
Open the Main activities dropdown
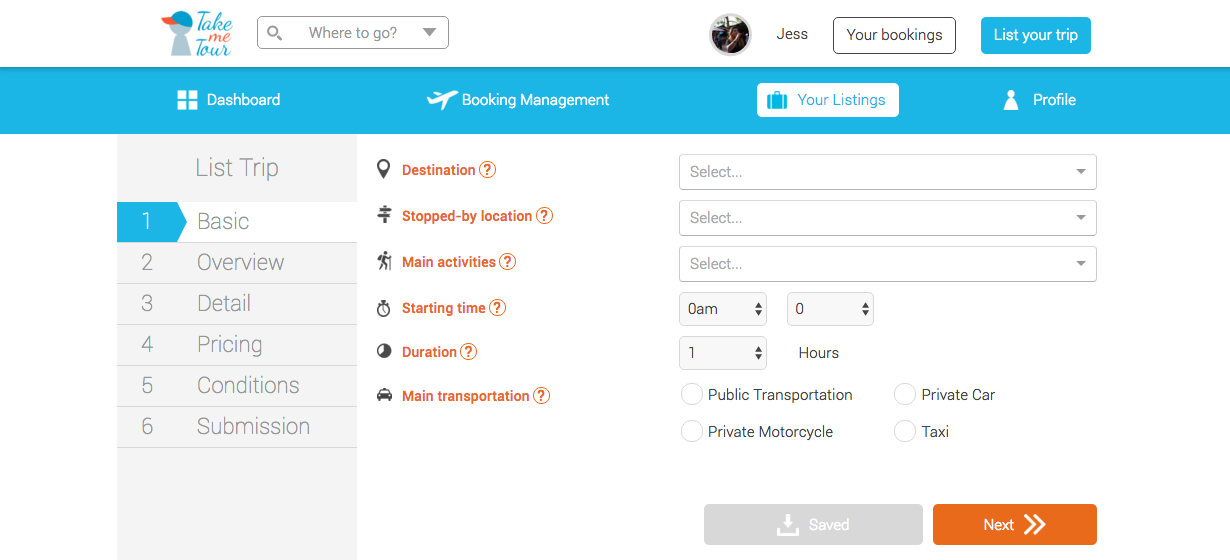pos(888,264)
